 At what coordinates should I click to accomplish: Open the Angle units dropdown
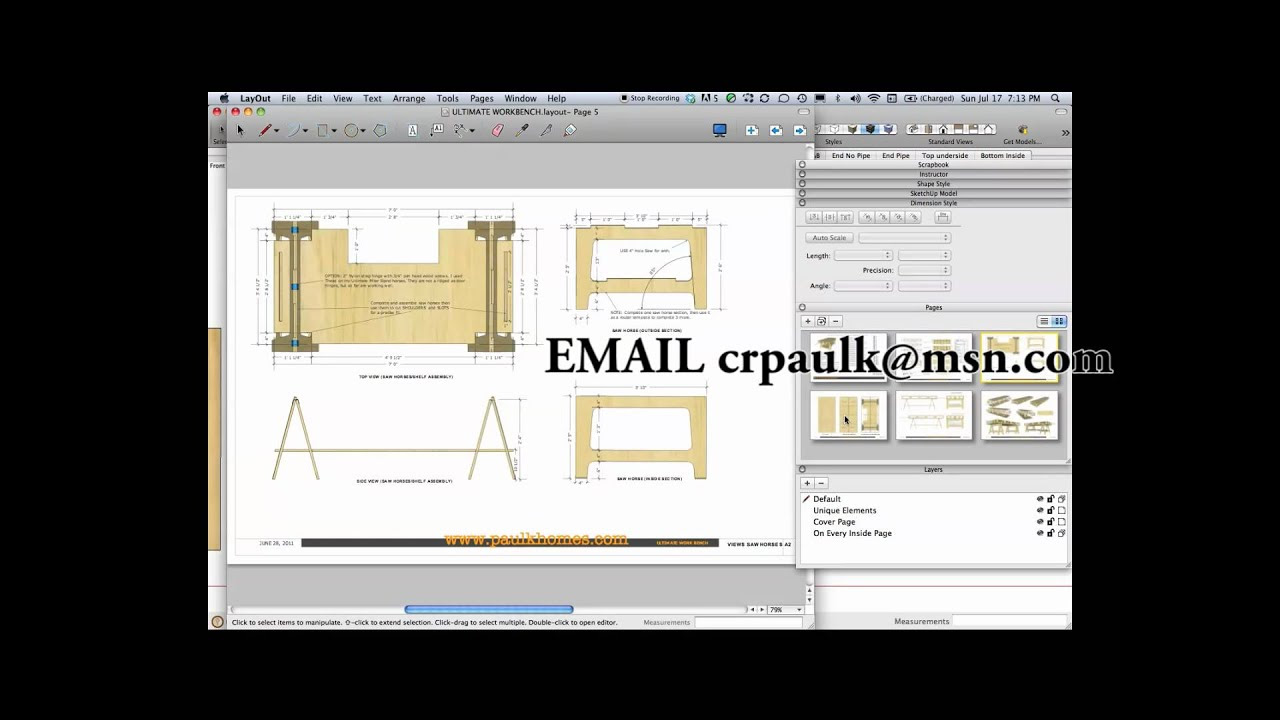tap(863, 286)
